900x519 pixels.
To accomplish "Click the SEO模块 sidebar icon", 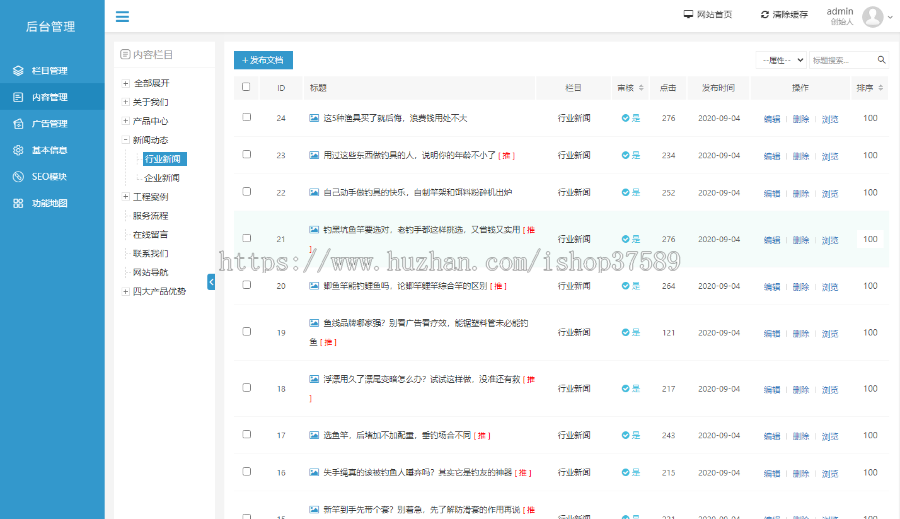I will pyautogui.click(x=18, y=176).
